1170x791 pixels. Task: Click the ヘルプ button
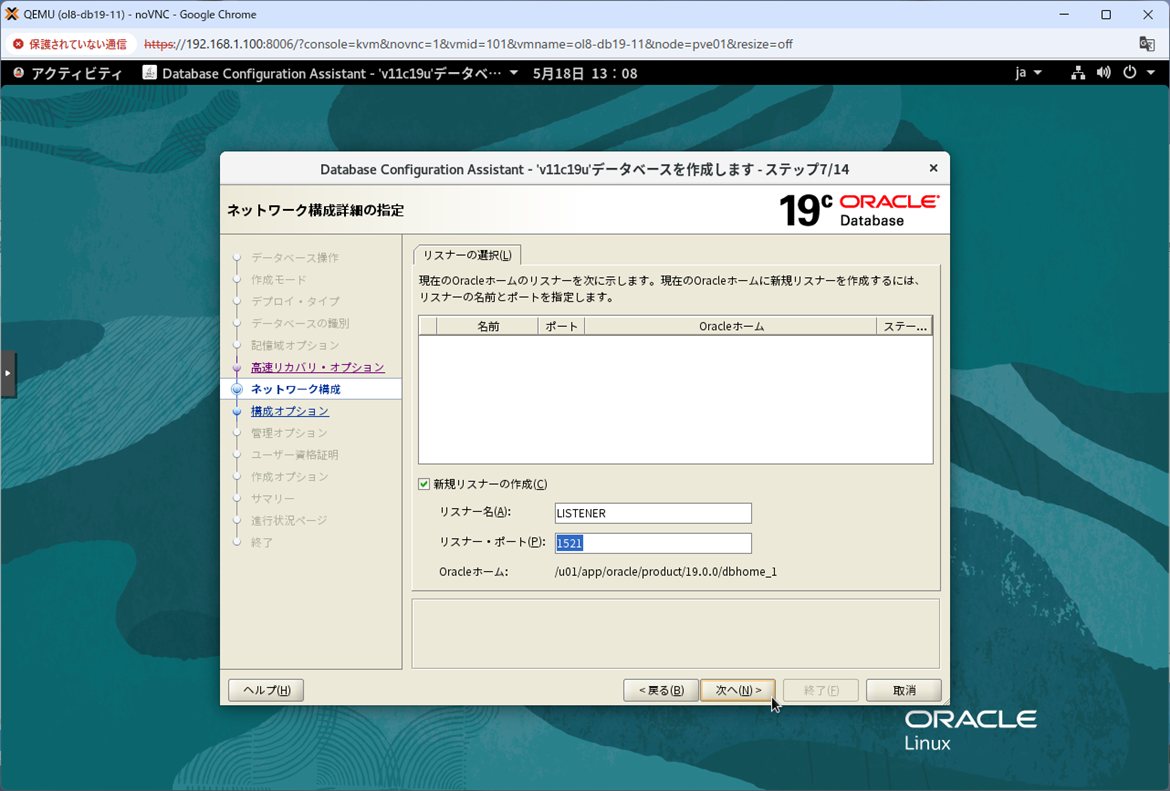[x=266, y=690]
